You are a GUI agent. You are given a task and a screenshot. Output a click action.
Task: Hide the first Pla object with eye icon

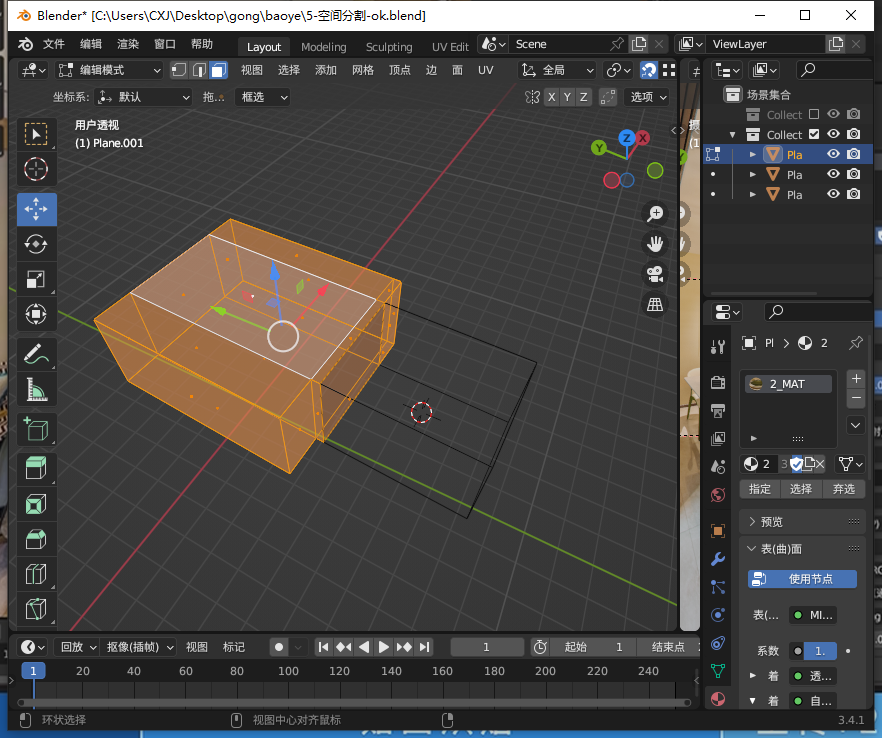pyautogui.click(x=833, y=154)
